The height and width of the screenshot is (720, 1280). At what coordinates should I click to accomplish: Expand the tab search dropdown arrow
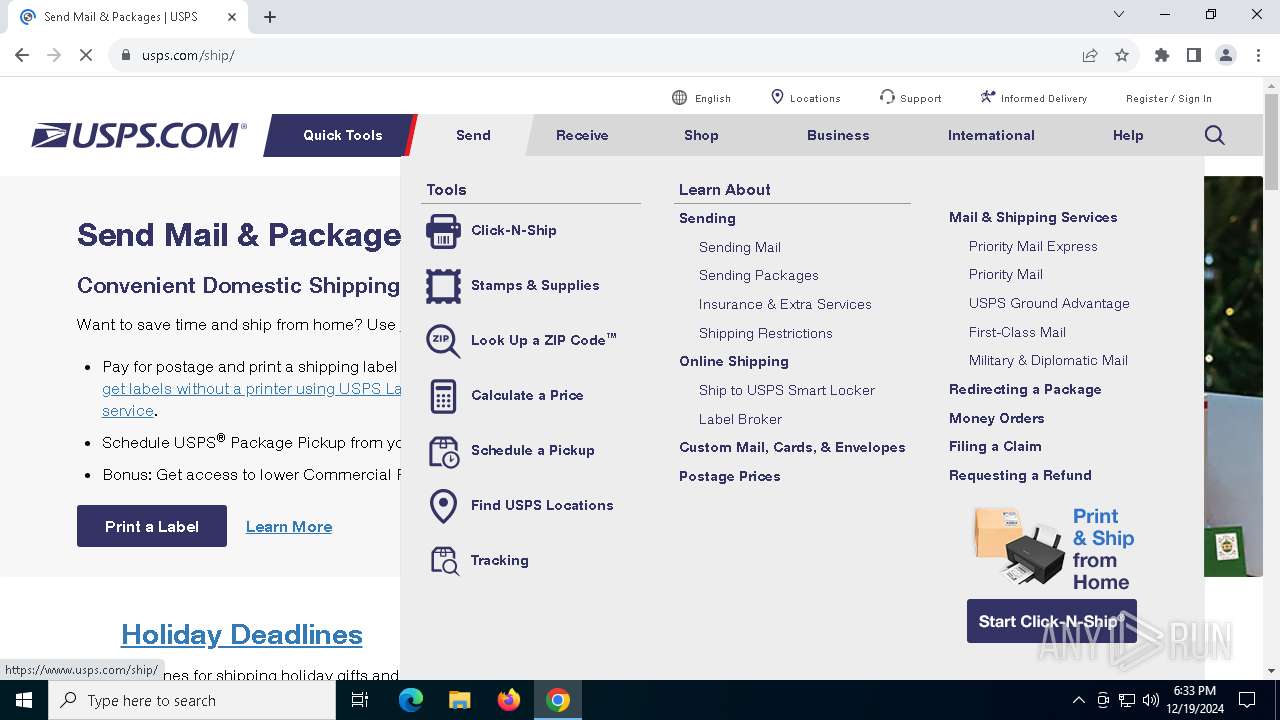coord(1119,15)
